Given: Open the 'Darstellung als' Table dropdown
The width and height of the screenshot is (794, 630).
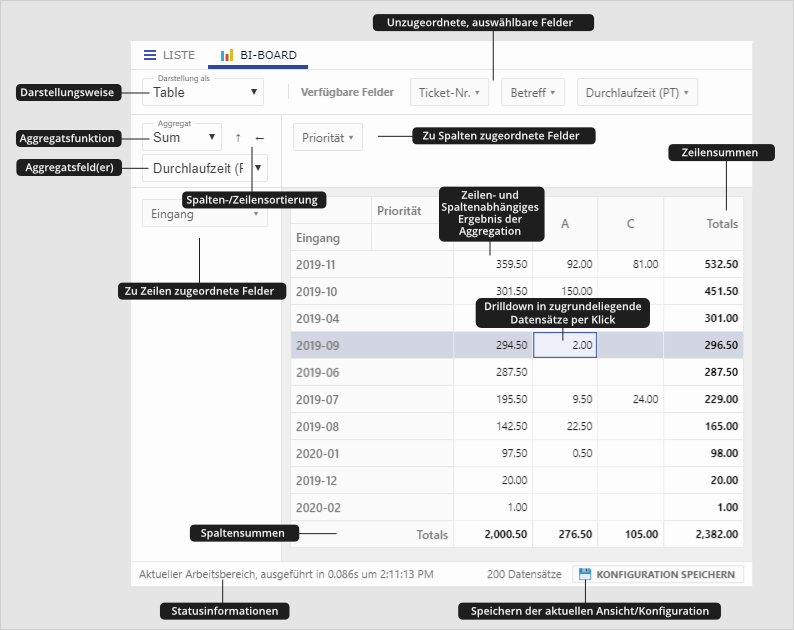Looking at the screenshot, I should coord(203,92).
